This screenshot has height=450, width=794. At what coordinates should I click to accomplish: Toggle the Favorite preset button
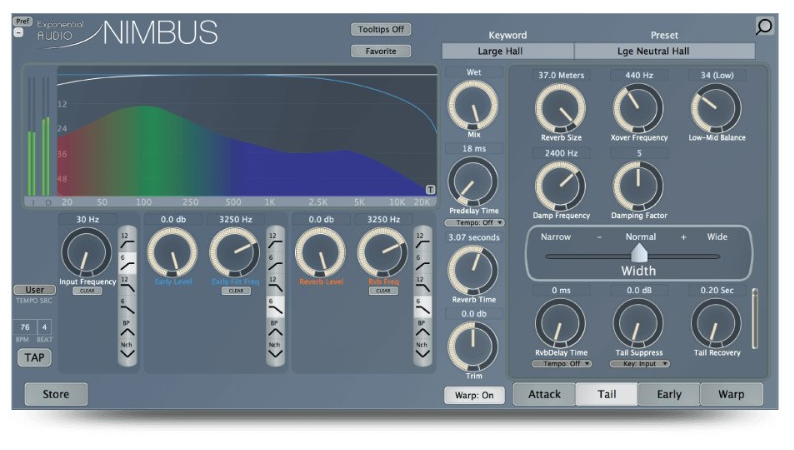tap(381, 50)
